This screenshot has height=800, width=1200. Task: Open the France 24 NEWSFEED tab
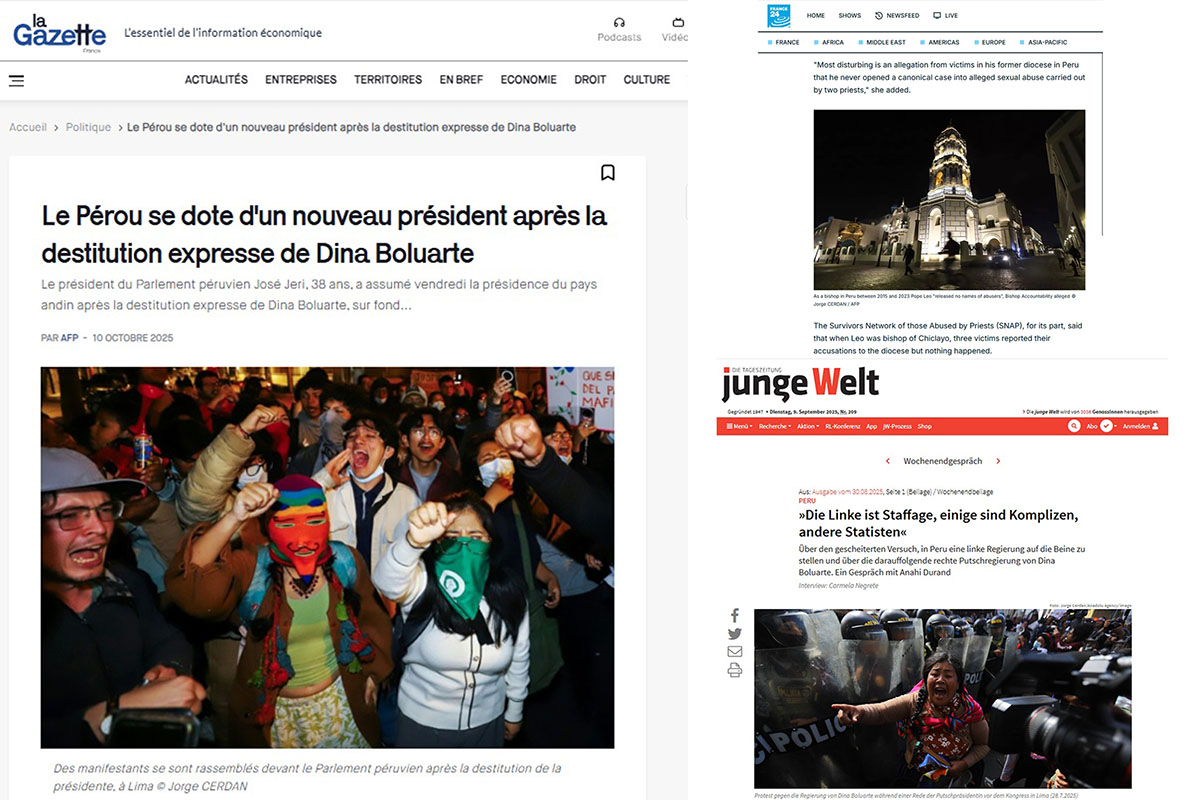click(x=897, y=16)
